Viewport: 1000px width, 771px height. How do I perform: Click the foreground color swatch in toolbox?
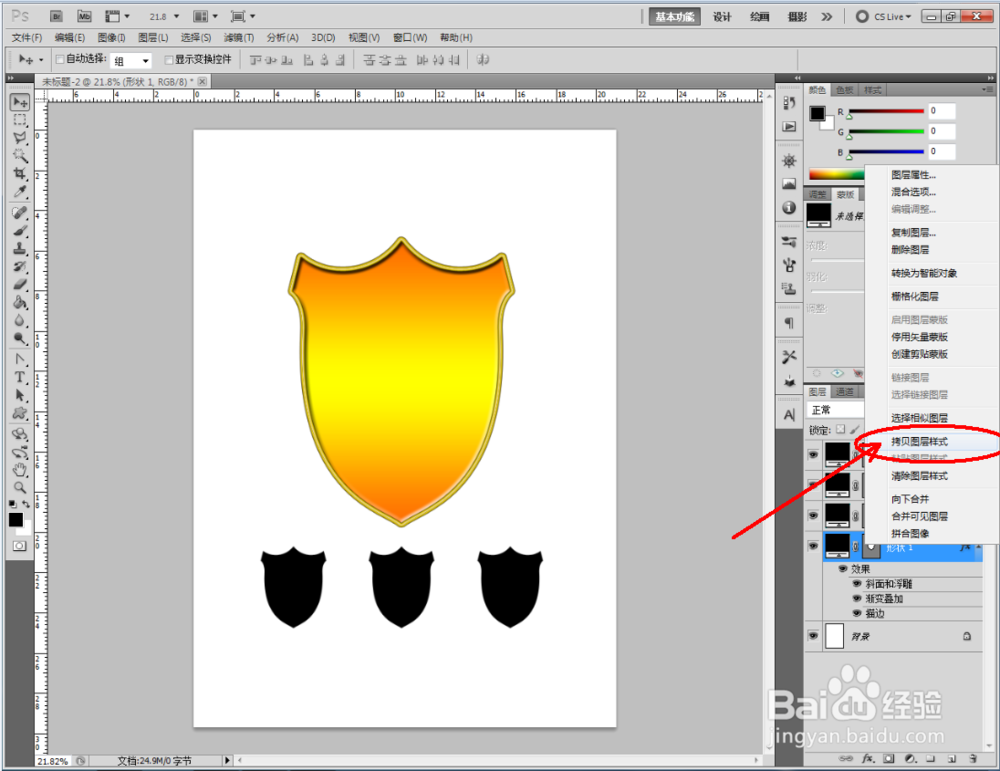[x=16, y=520]
